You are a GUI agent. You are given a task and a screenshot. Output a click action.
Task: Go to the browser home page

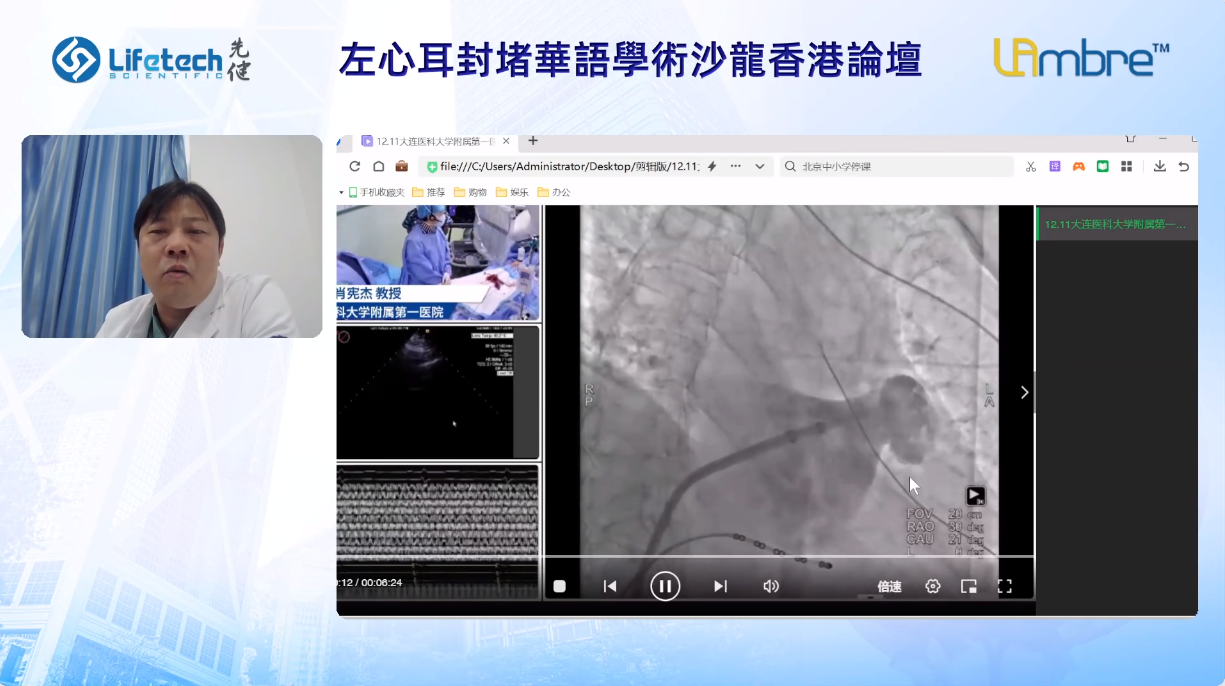click(379, 167)
